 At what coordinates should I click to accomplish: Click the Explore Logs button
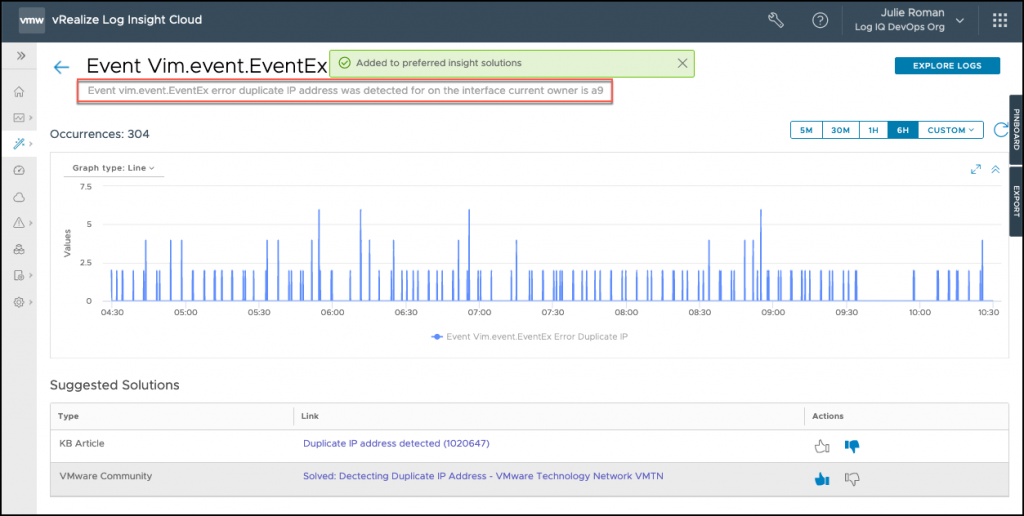click(x=946, y=66)
